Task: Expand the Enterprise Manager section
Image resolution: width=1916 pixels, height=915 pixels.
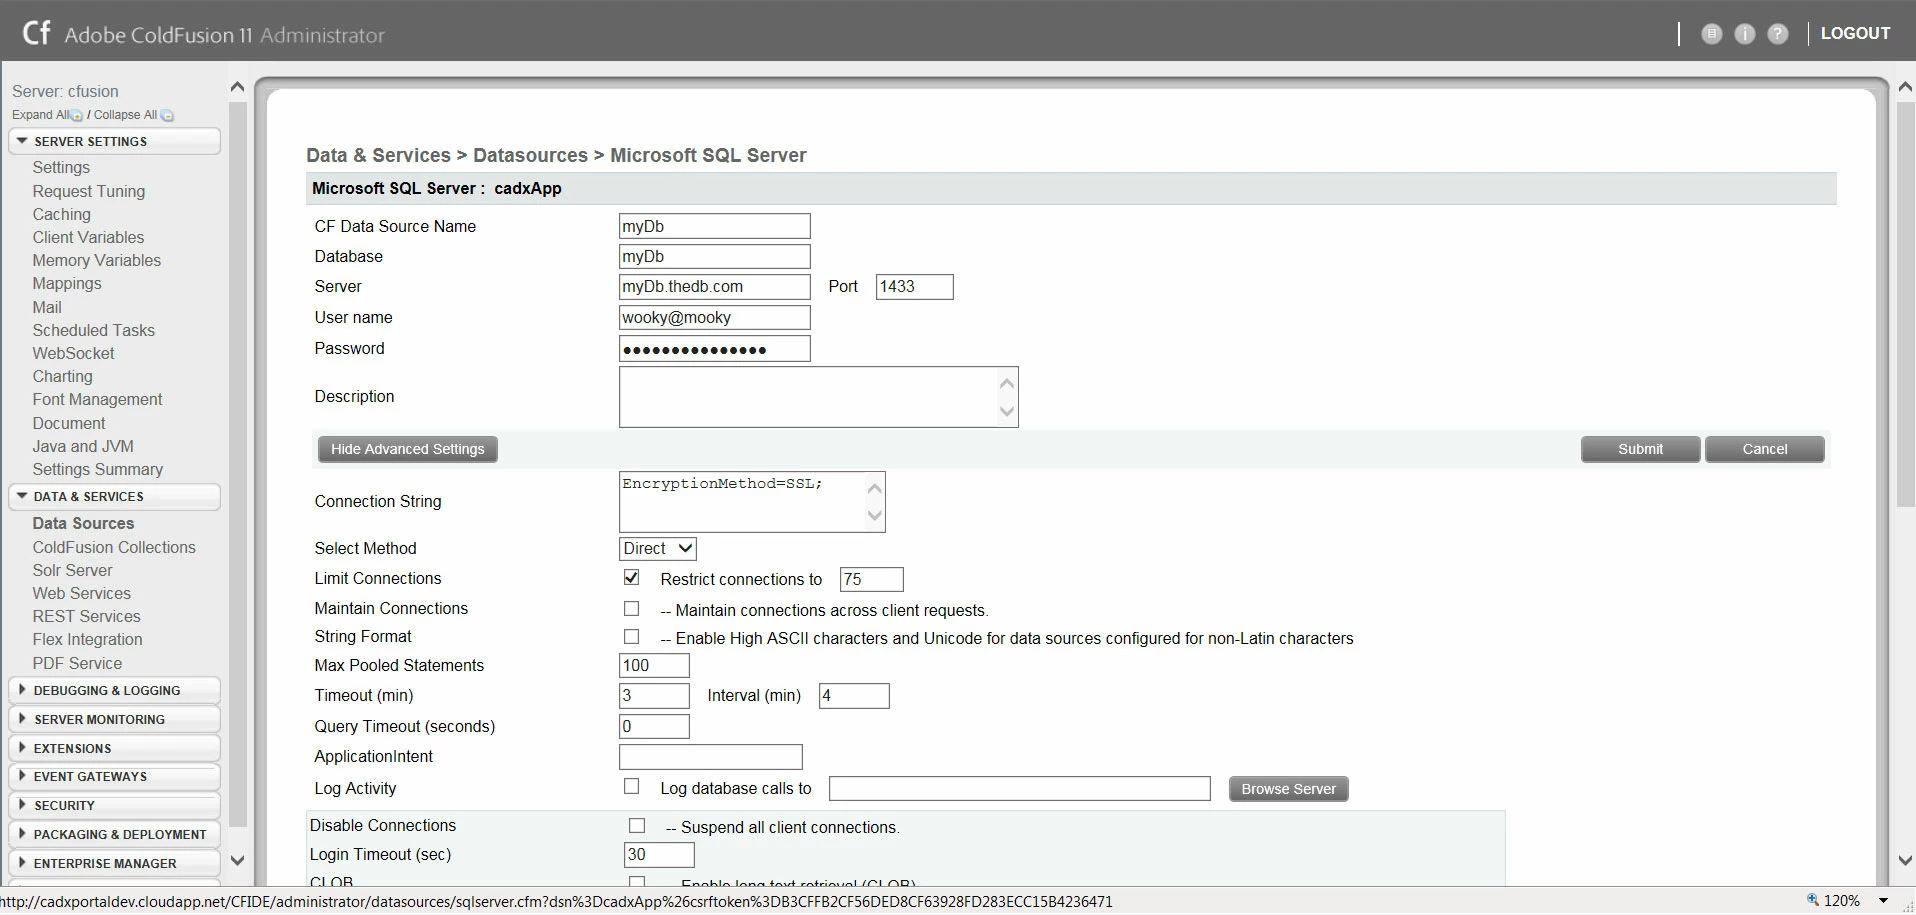Action: point(114,863)
